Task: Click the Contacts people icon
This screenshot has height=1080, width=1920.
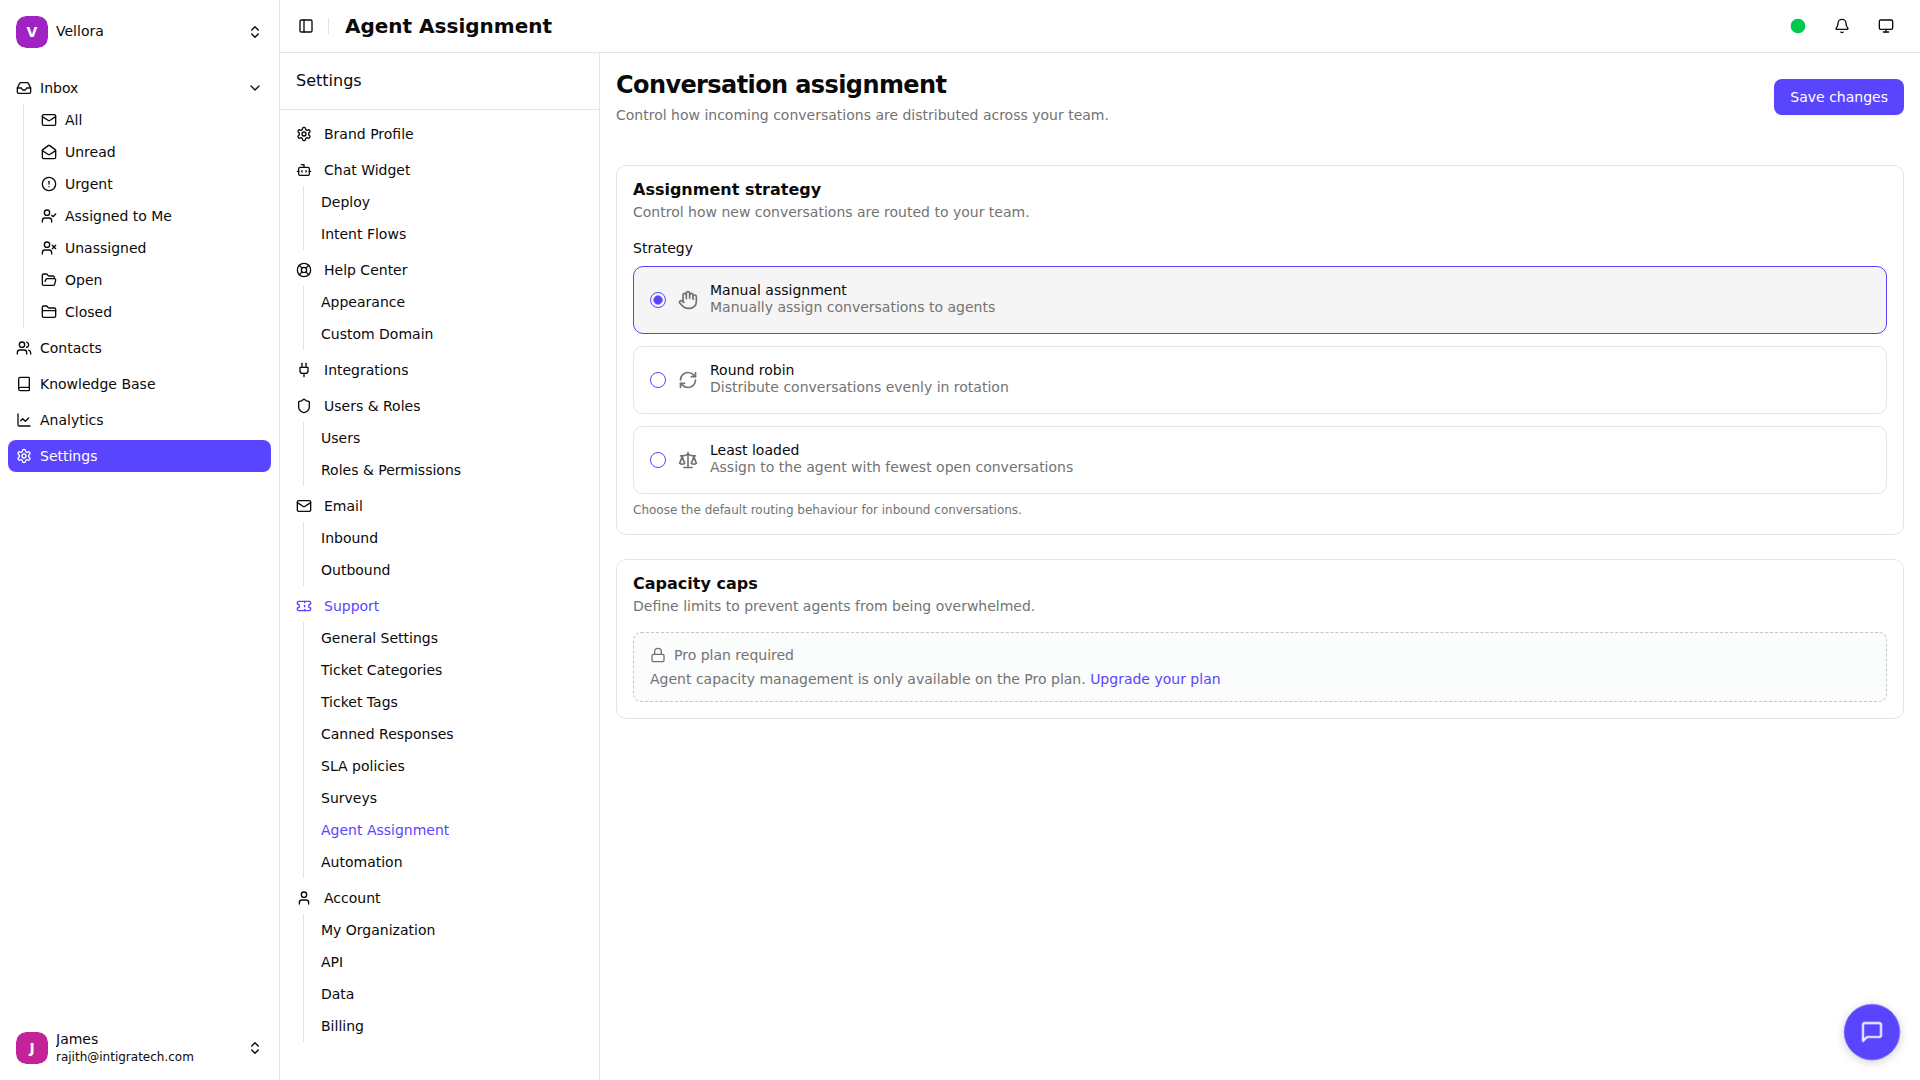Action: click(x=24, y=348)
